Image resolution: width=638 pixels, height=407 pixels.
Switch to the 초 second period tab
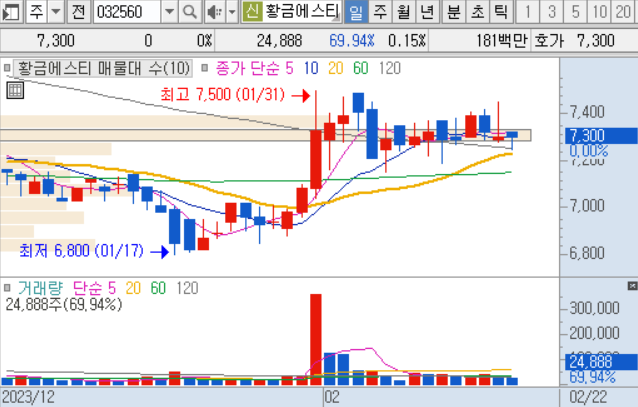tap(478, 12)
